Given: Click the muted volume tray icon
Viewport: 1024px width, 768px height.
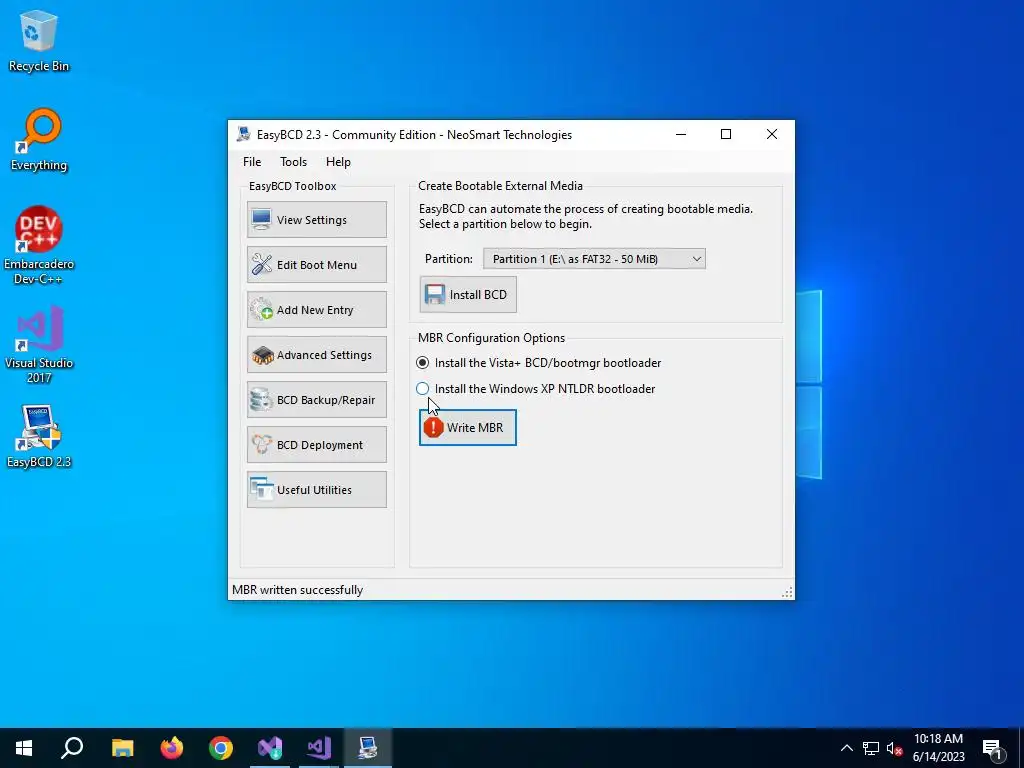Looking at the screenshot, I should pos(894,748).
